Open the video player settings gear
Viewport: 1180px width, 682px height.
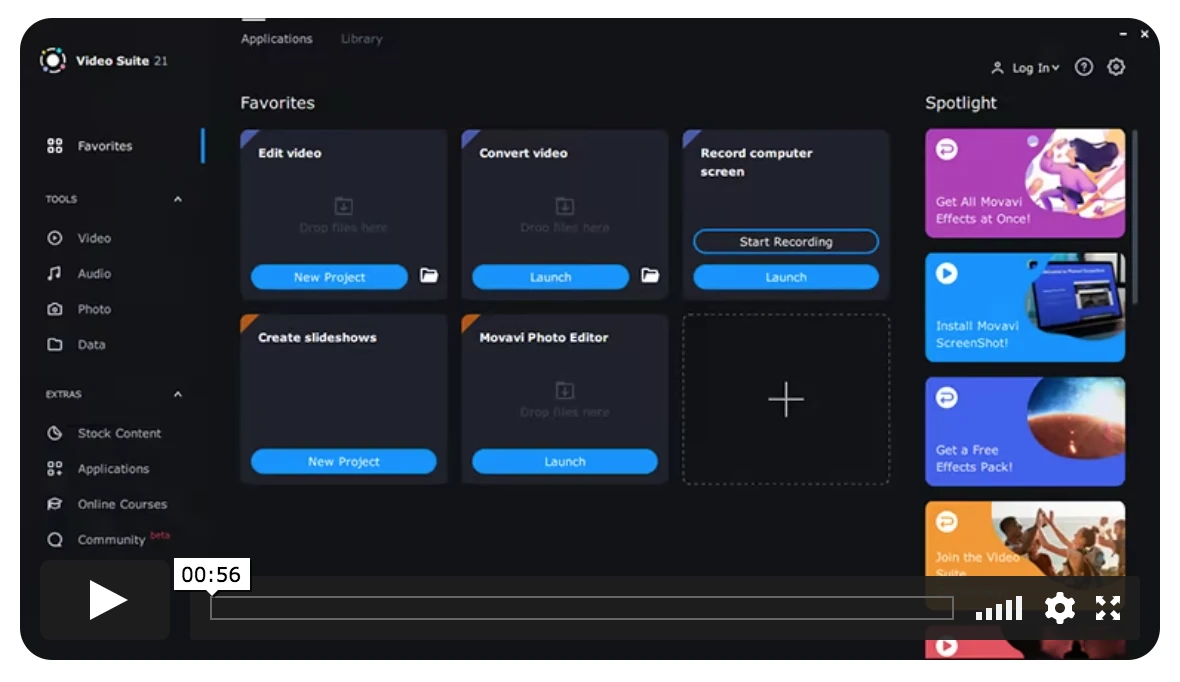click(1060, 607)
